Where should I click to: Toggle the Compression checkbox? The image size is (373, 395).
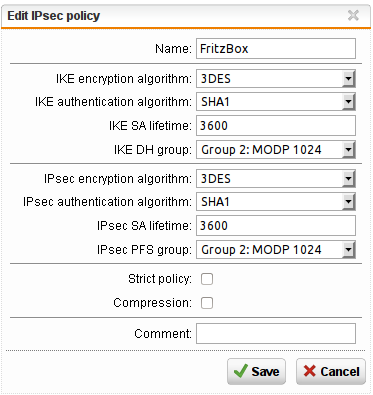click(x=207, y=303)
